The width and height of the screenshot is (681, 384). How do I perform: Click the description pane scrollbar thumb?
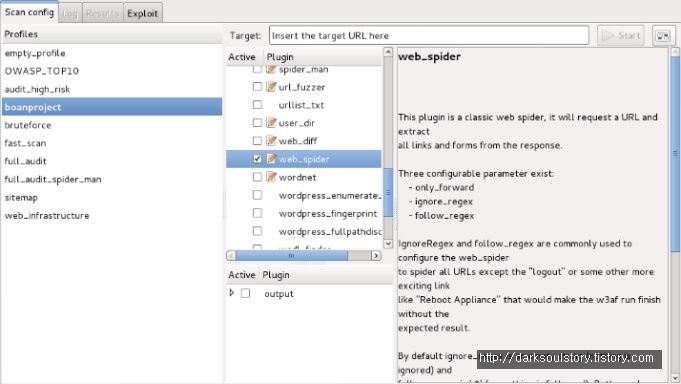[675, 153]
